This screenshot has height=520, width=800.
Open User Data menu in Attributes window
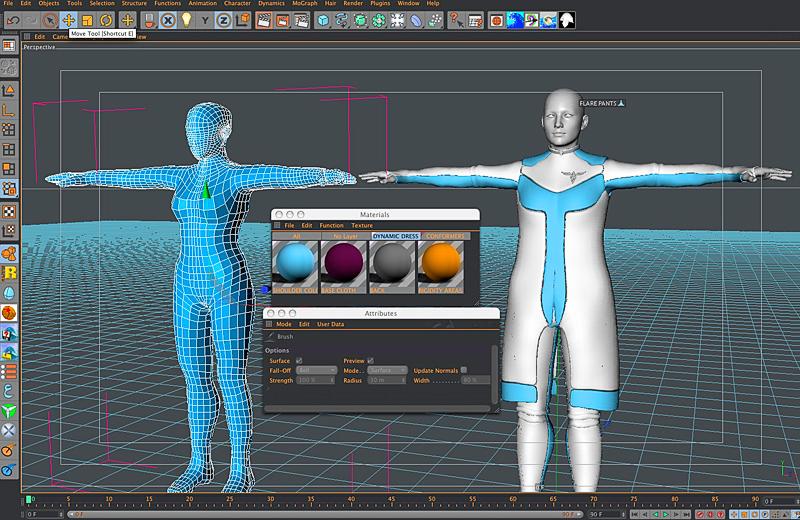click(331, 324)
